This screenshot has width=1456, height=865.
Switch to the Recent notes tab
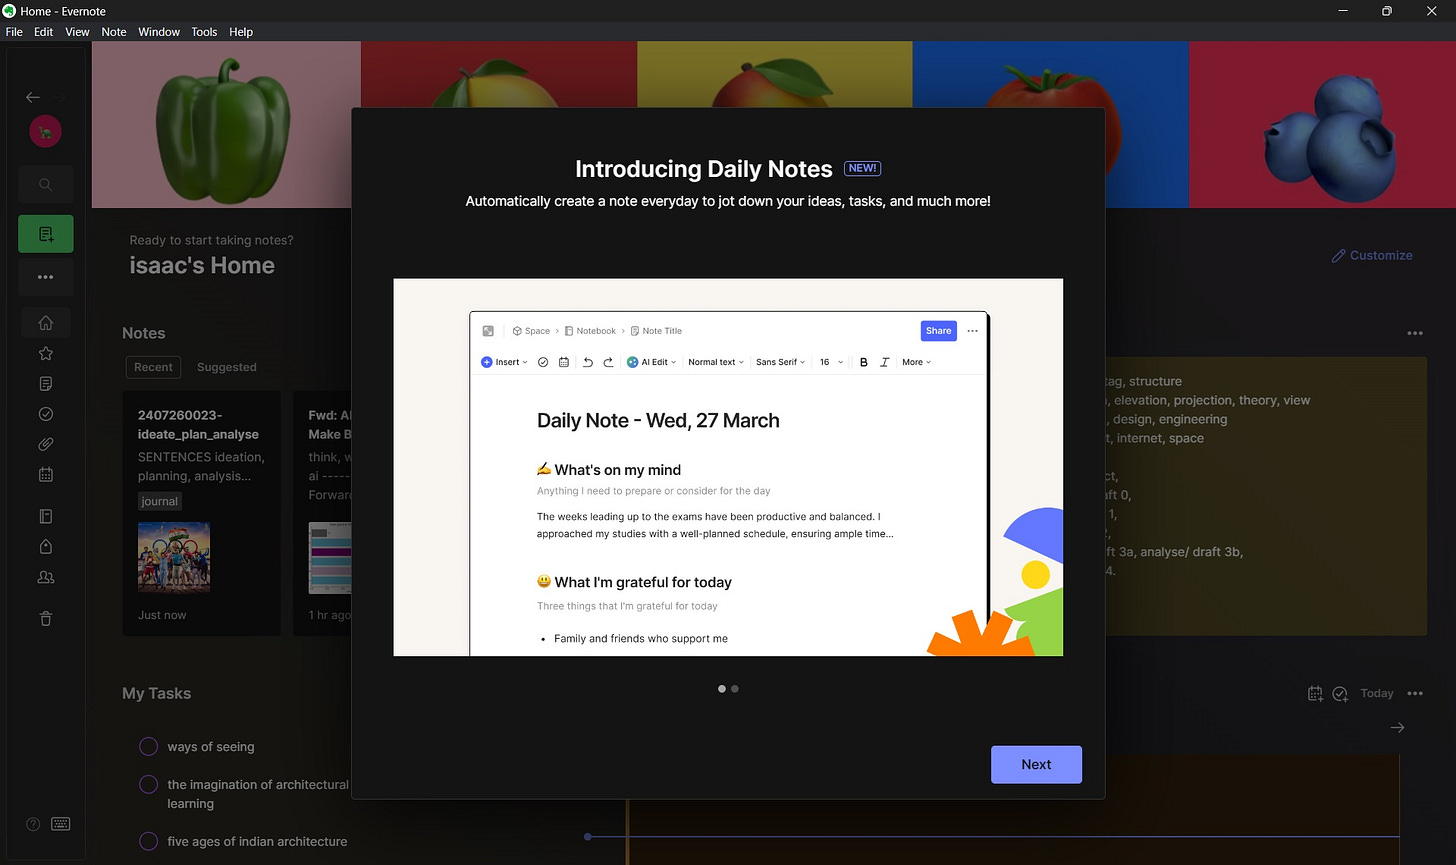[153, 367]
